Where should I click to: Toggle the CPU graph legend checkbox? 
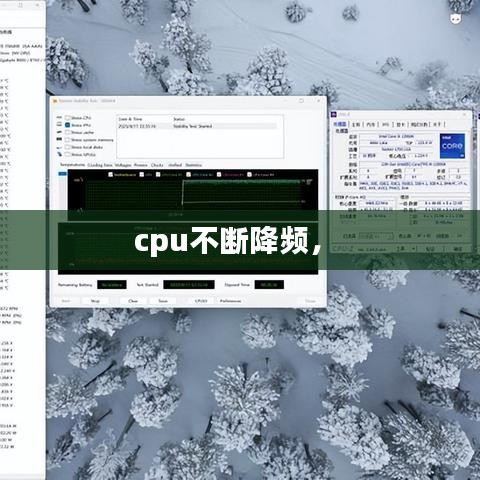(x=142, y=174)
